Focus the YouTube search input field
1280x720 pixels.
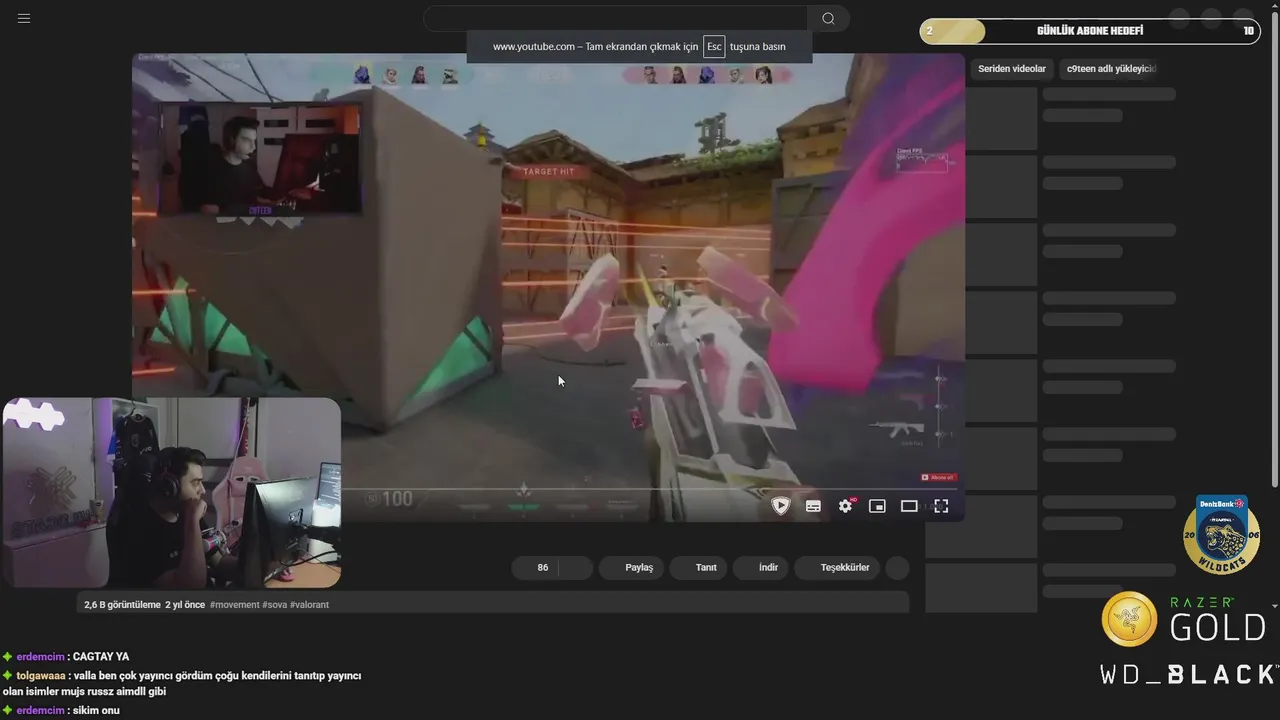coord(615,18)
